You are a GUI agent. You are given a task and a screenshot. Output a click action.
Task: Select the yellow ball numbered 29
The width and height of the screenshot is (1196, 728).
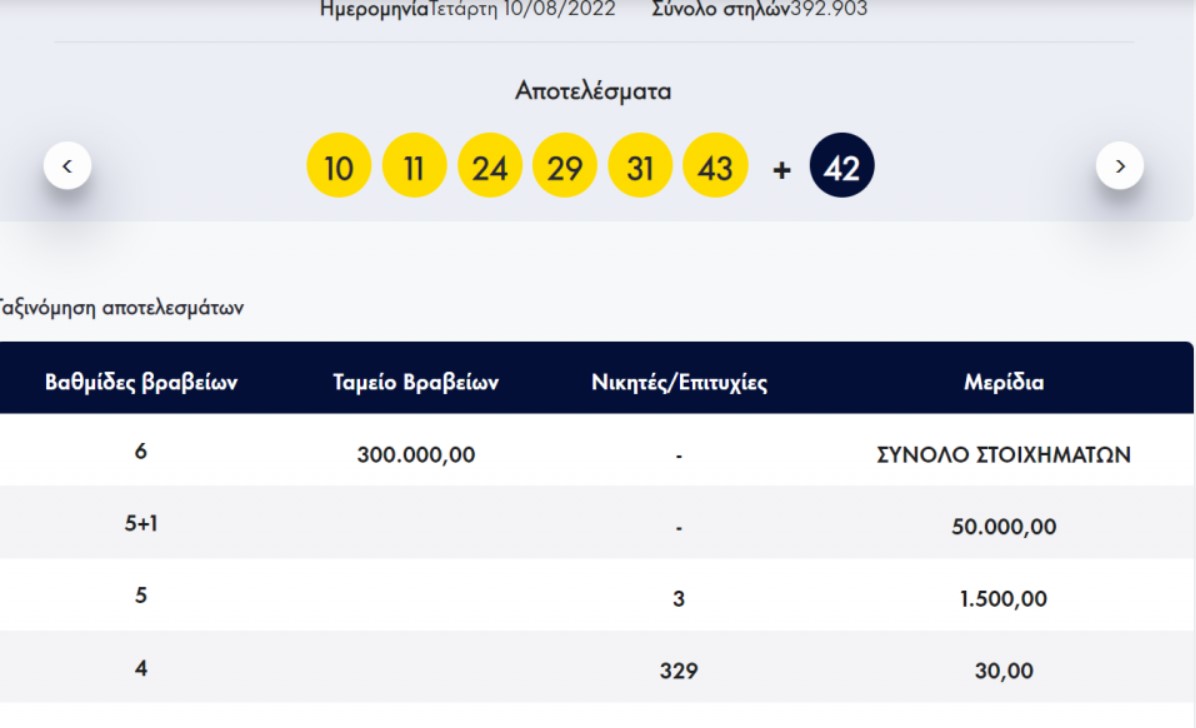click(565, 165)
